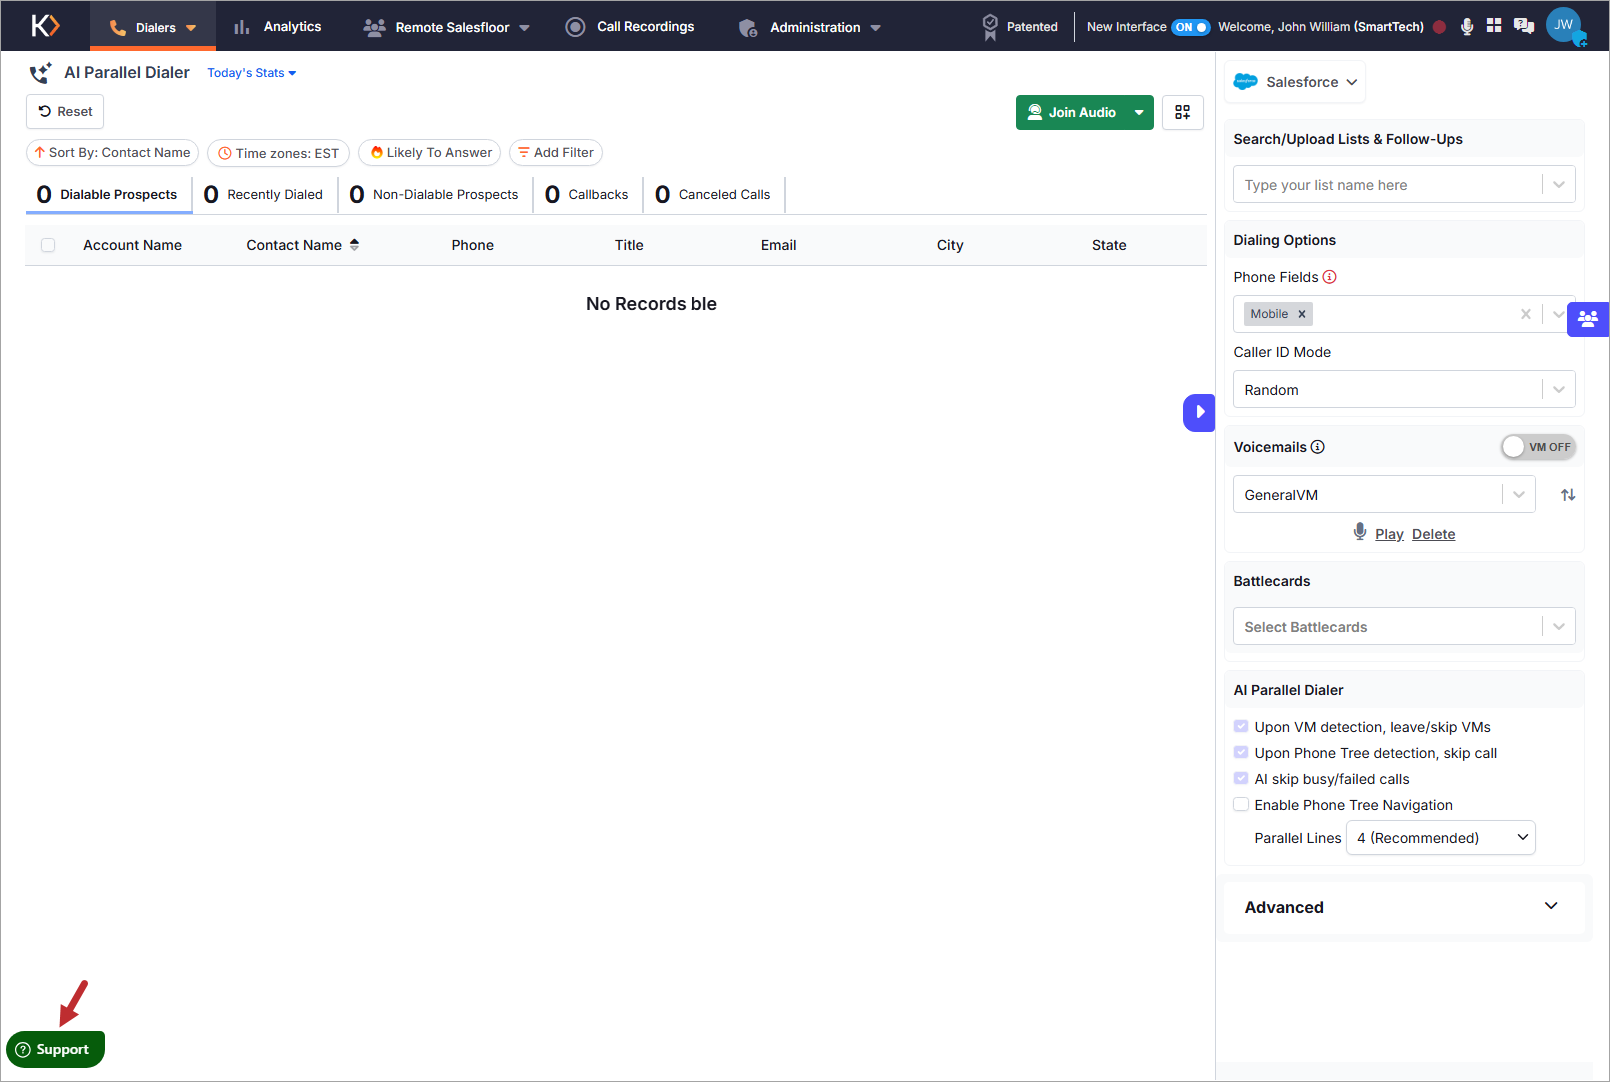Collapse the right panel with the purple arrow
Screen dimensions: 1610x1082
pyautogui.click(x=1199, y=412)
